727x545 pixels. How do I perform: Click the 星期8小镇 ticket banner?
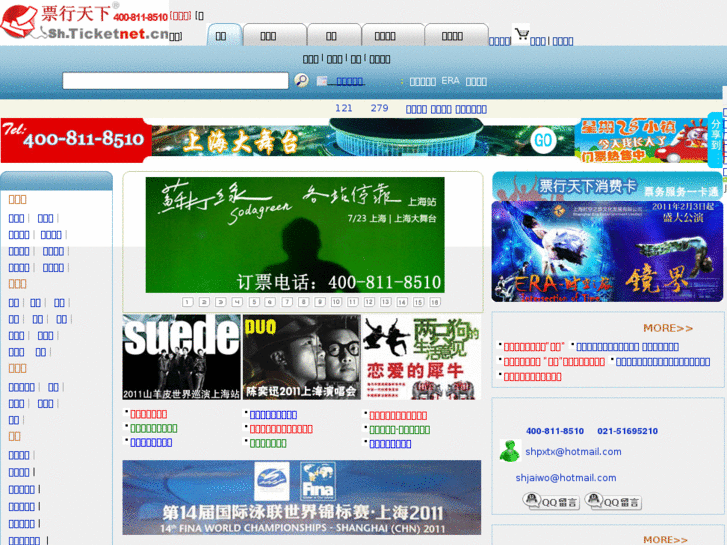point(641,141)
